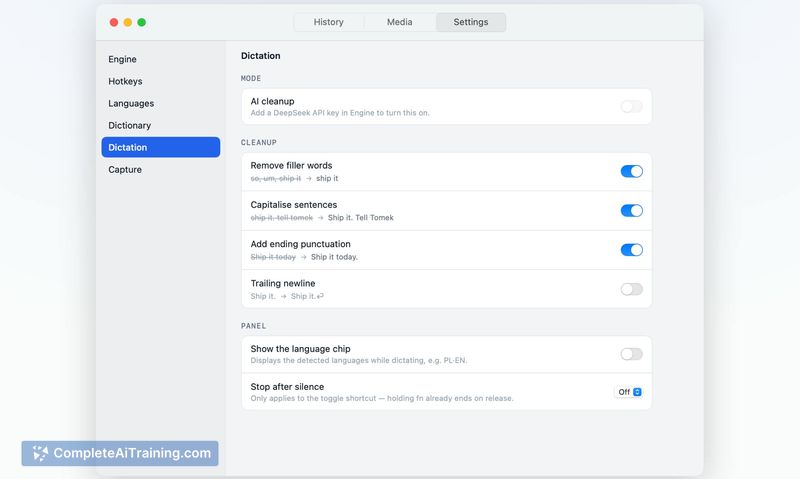Click the 'PANEL' section label
This screenshot has width=800, height=479.
254,326
